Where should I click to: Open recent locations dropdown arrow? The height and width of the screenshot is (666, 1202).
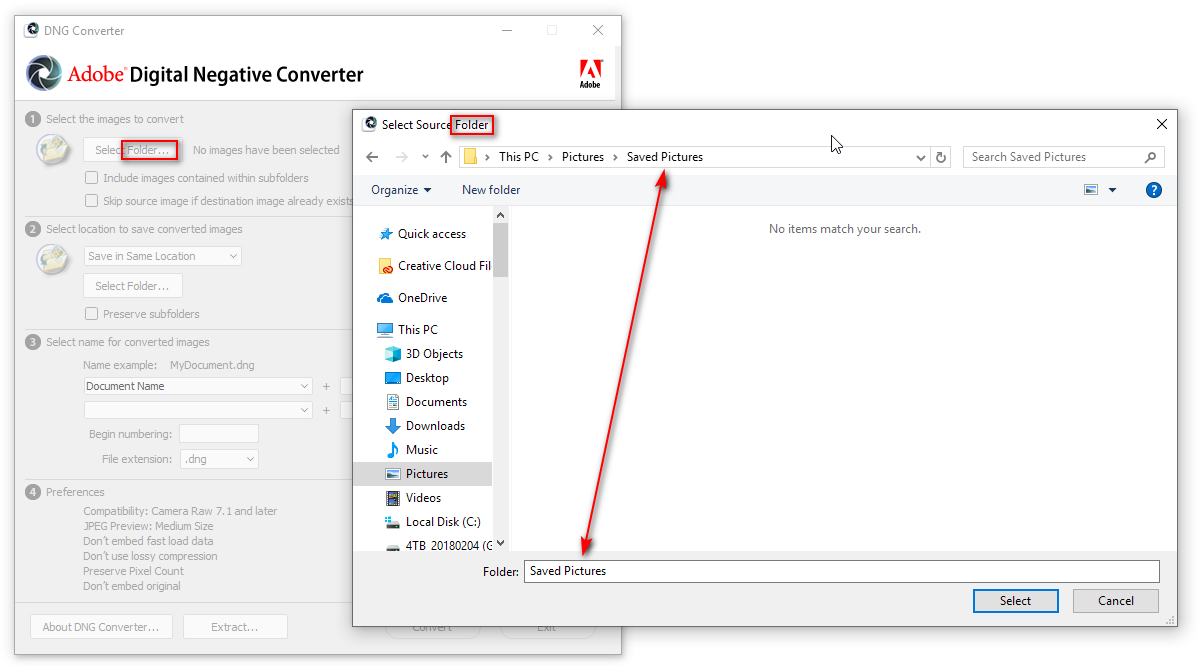(x=425, y=157)
